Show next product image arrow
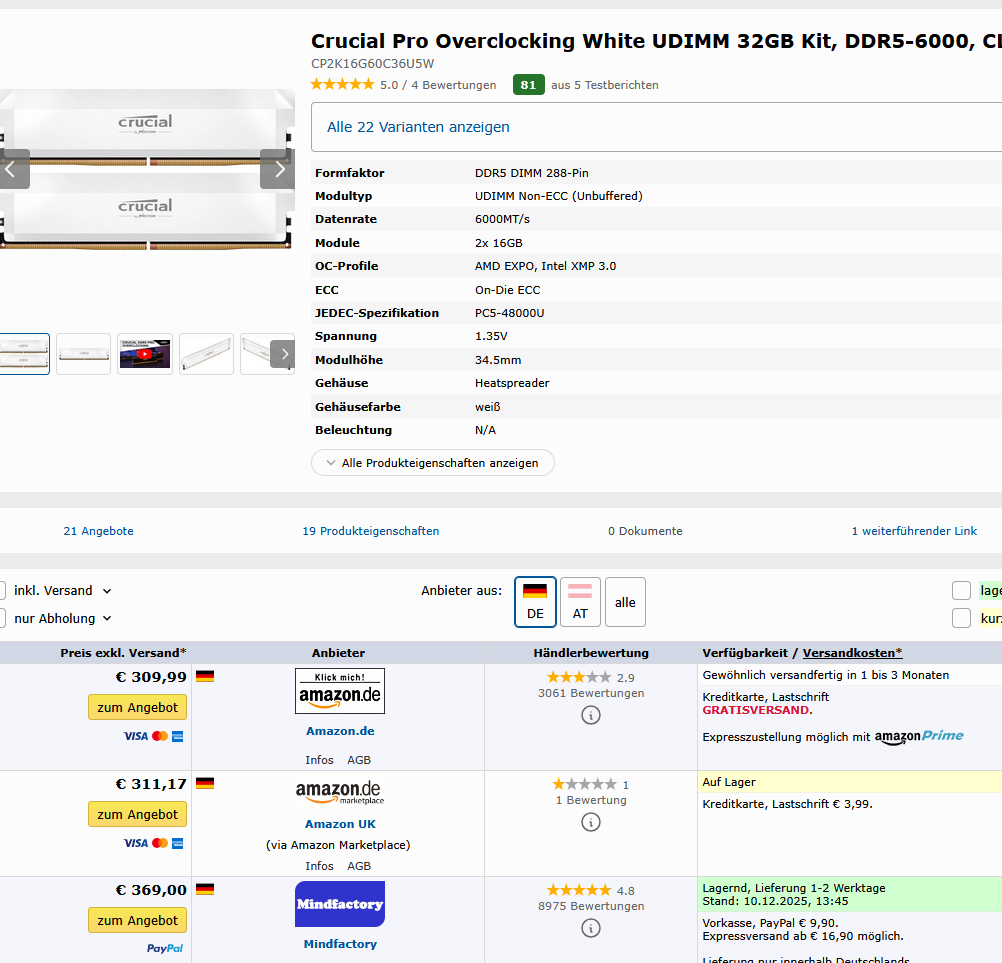 click(278, 169)
